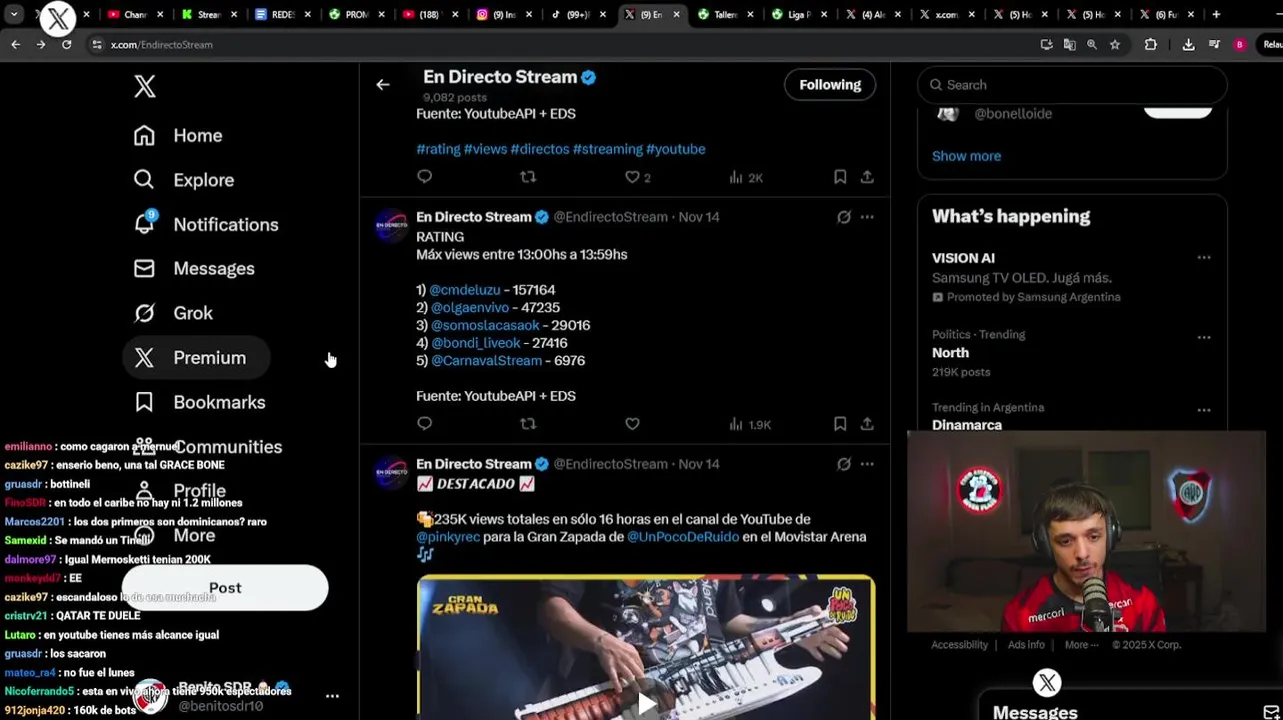This screenshot has height=720, width=1283.
Task: Open the North trending topic
Action: click(950, 353)
